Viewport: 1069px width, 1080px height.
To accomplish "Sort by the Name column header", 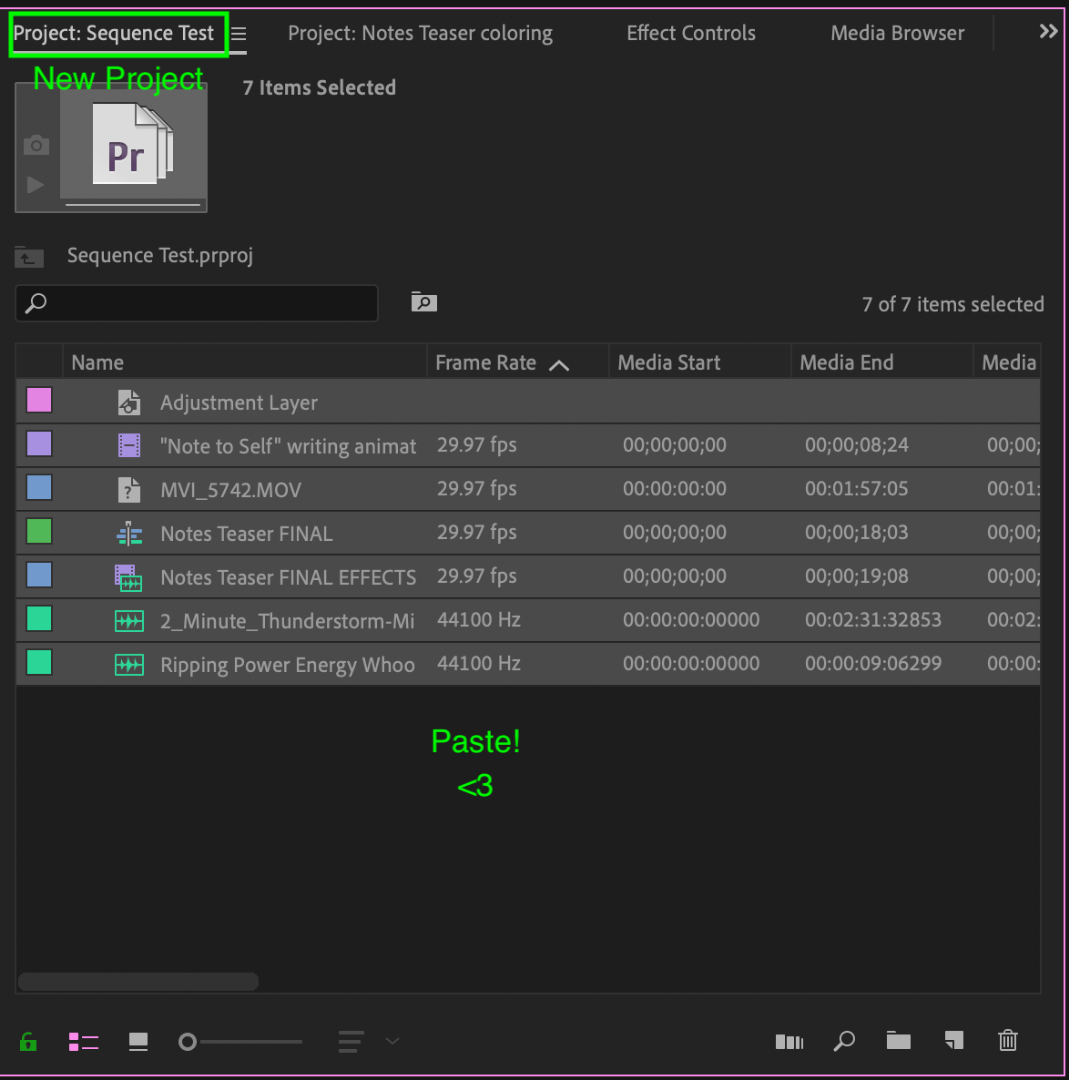I will (x=98, y=362).
